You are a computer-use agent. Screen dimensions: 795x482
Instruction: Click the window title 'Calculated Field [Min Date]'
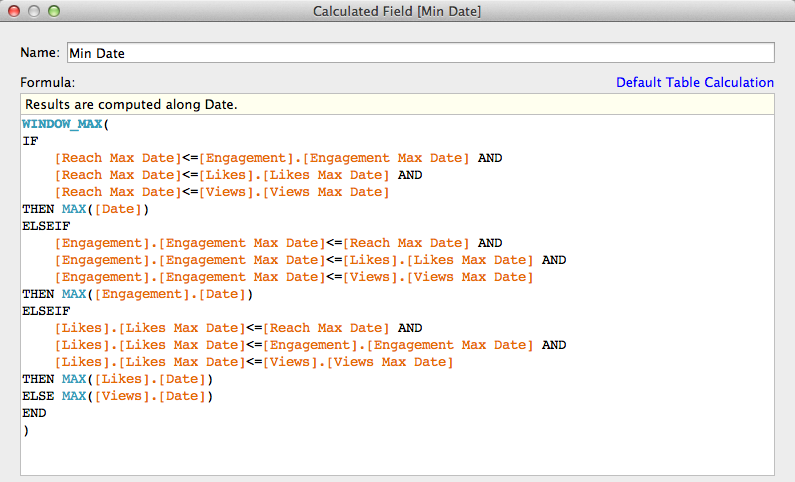(397, 11)
